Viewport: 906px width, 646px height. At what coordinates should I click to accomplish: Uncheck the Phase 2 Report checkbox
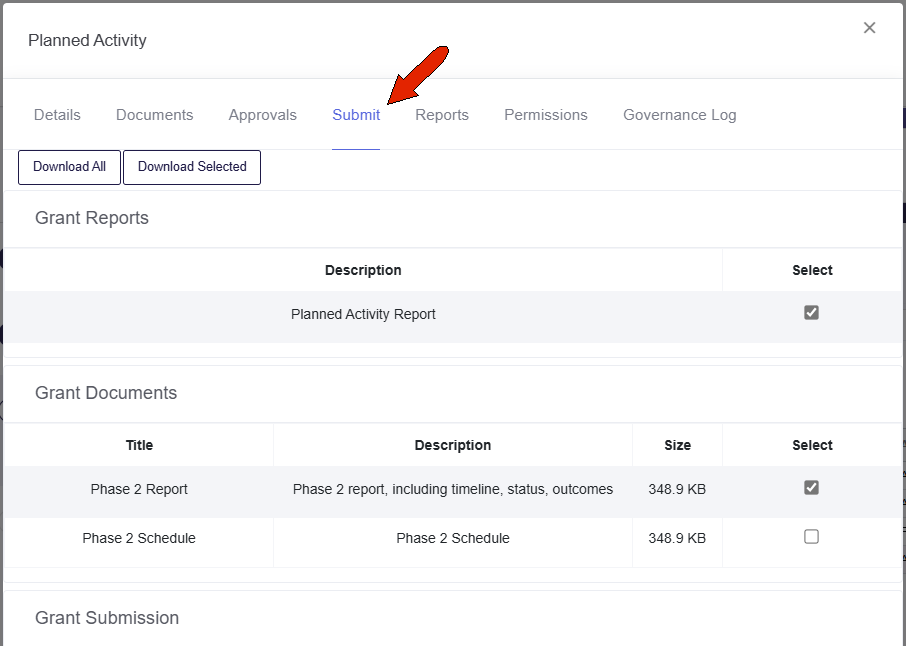click(x=811, y=488)
